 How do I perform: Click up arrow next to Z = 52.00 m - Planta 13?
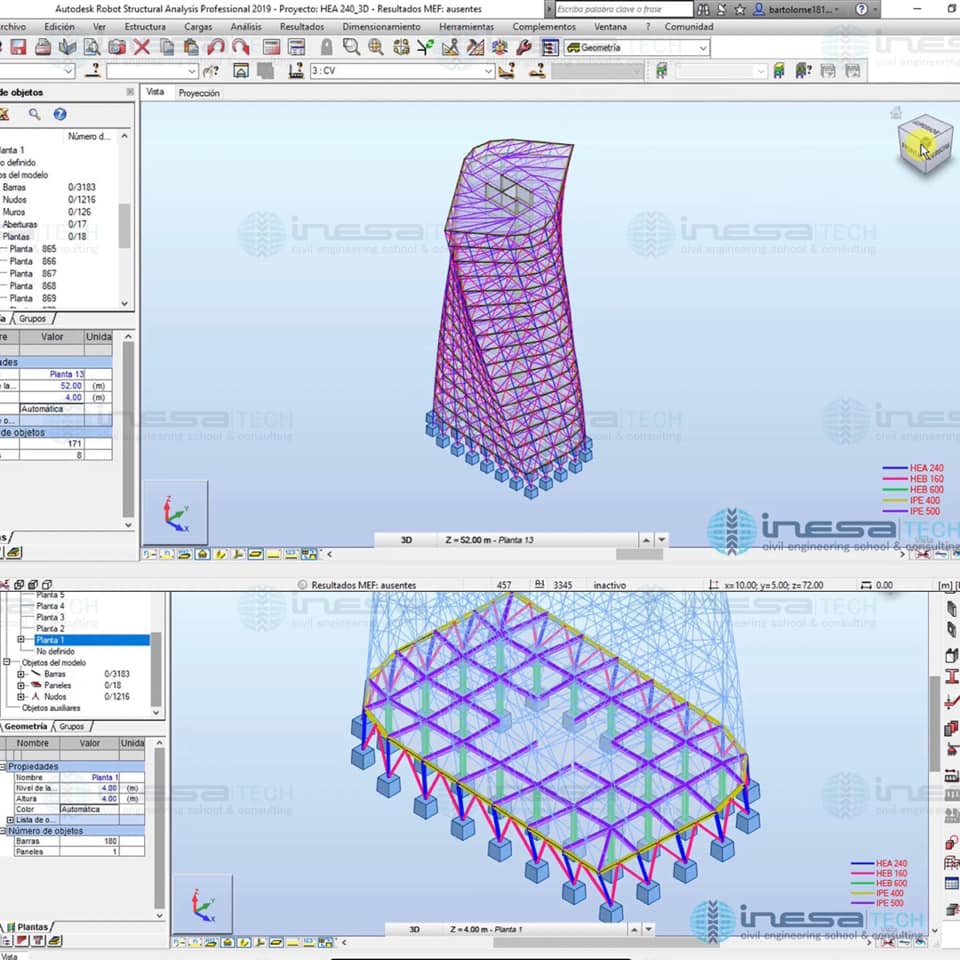(646, 540)
